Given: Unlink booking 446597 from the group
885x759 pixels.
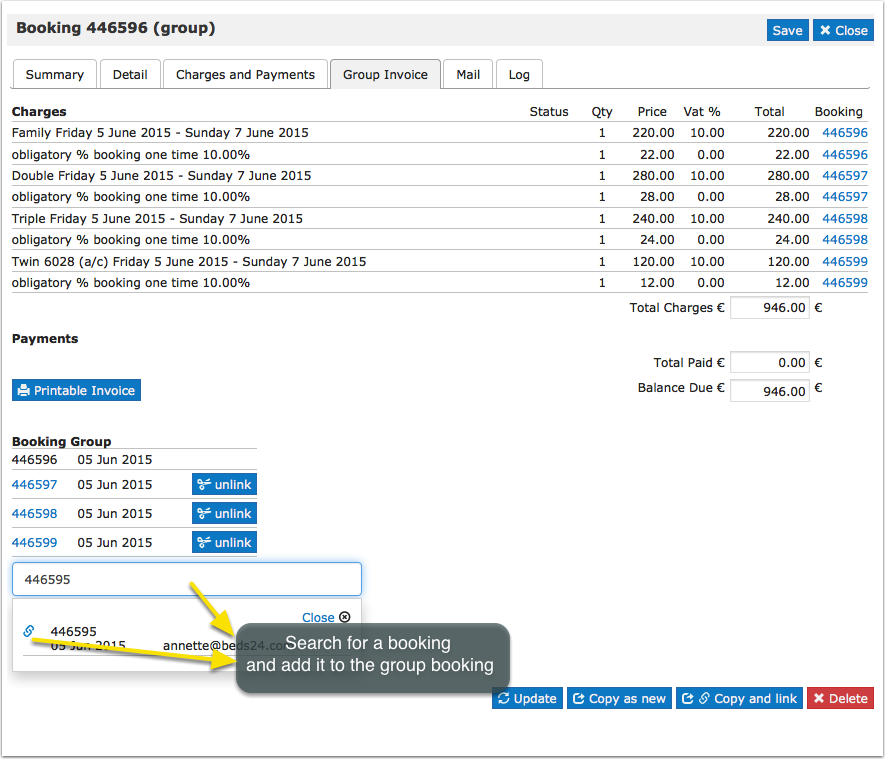Looking at the screenshot, I should (224, 484).
